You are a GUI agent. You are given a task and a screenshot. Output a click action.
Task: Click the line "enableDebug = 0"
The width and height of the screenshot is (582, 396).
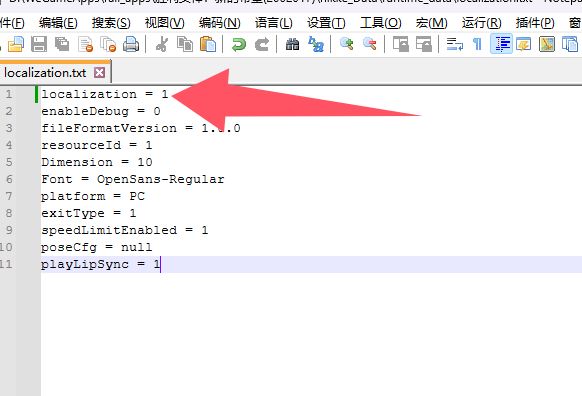point(101,111)
